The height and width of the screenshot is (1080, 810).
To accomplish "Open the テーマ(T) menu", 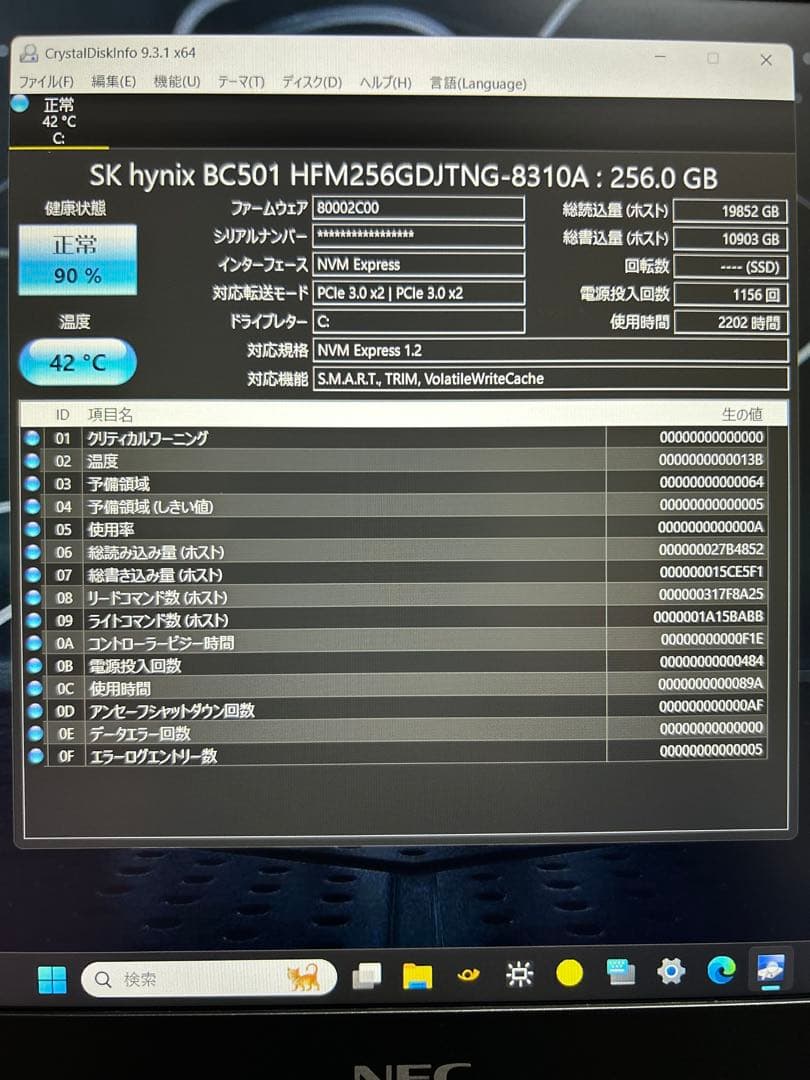I will tap(241, 82).
